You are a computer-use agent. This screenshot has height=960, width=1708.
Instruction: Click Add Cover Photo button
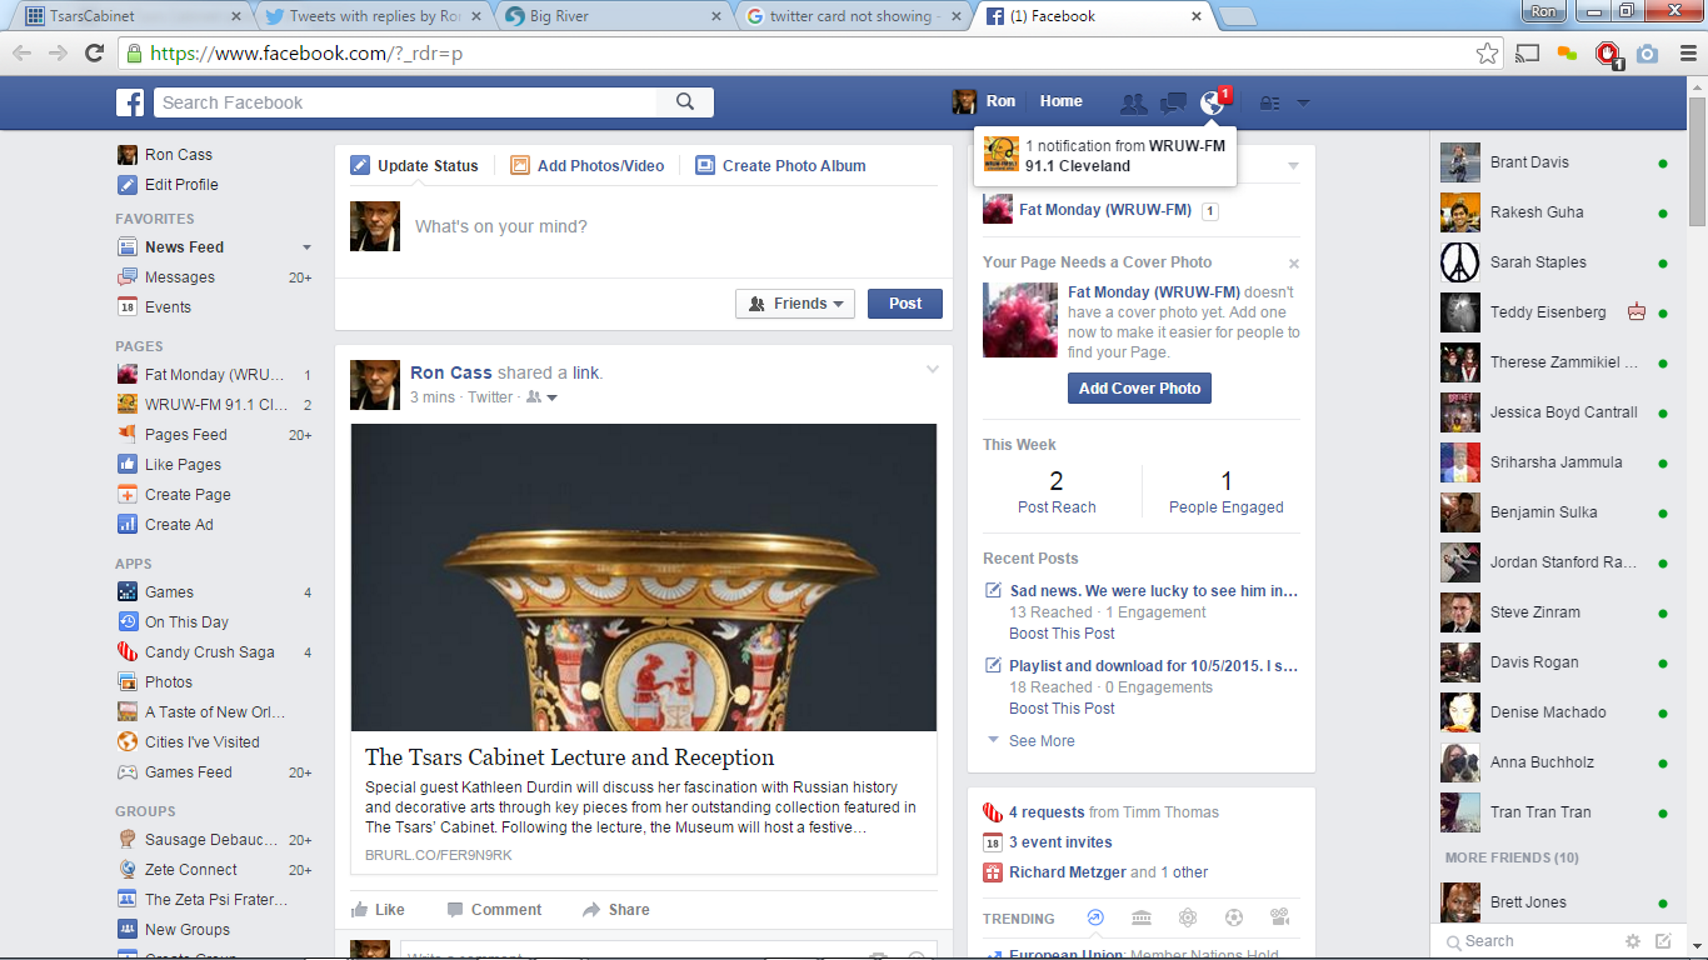click(1139, 388)
